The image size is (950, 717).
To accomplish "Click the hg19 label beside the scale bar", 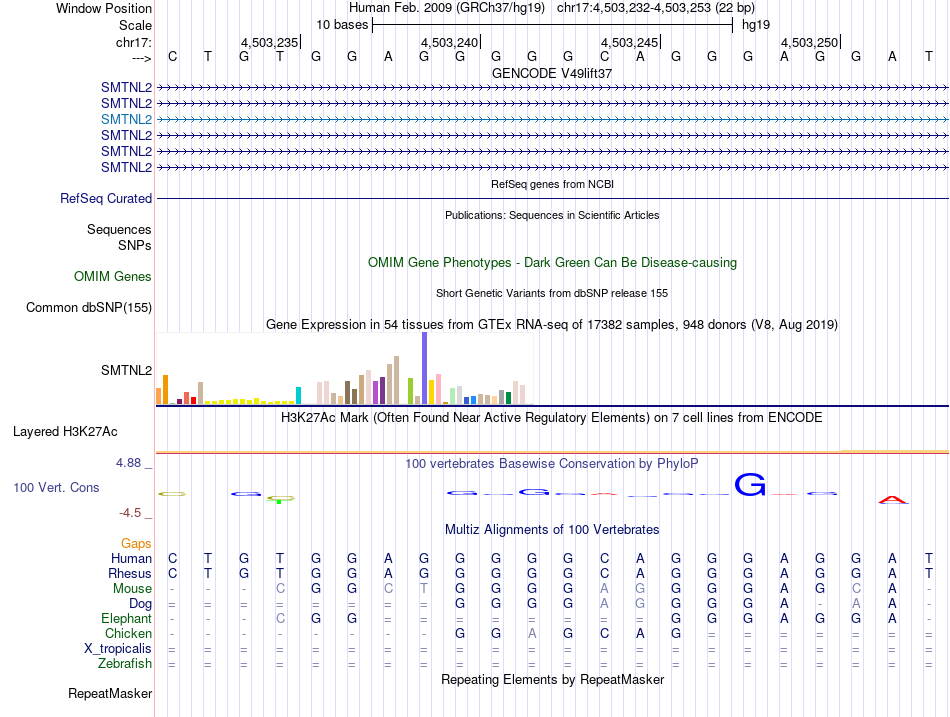I will [756, 25].
